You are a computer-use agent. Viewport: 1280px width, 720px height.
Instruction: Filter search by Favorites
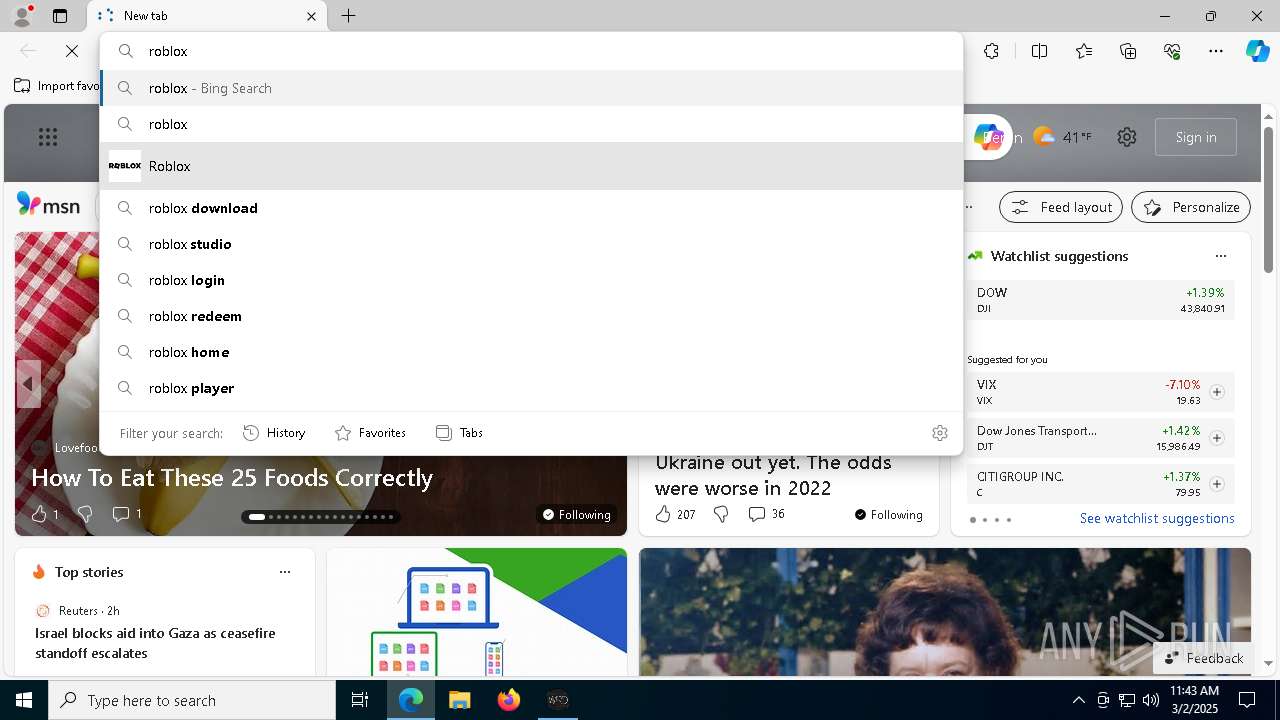coord(370,433)
